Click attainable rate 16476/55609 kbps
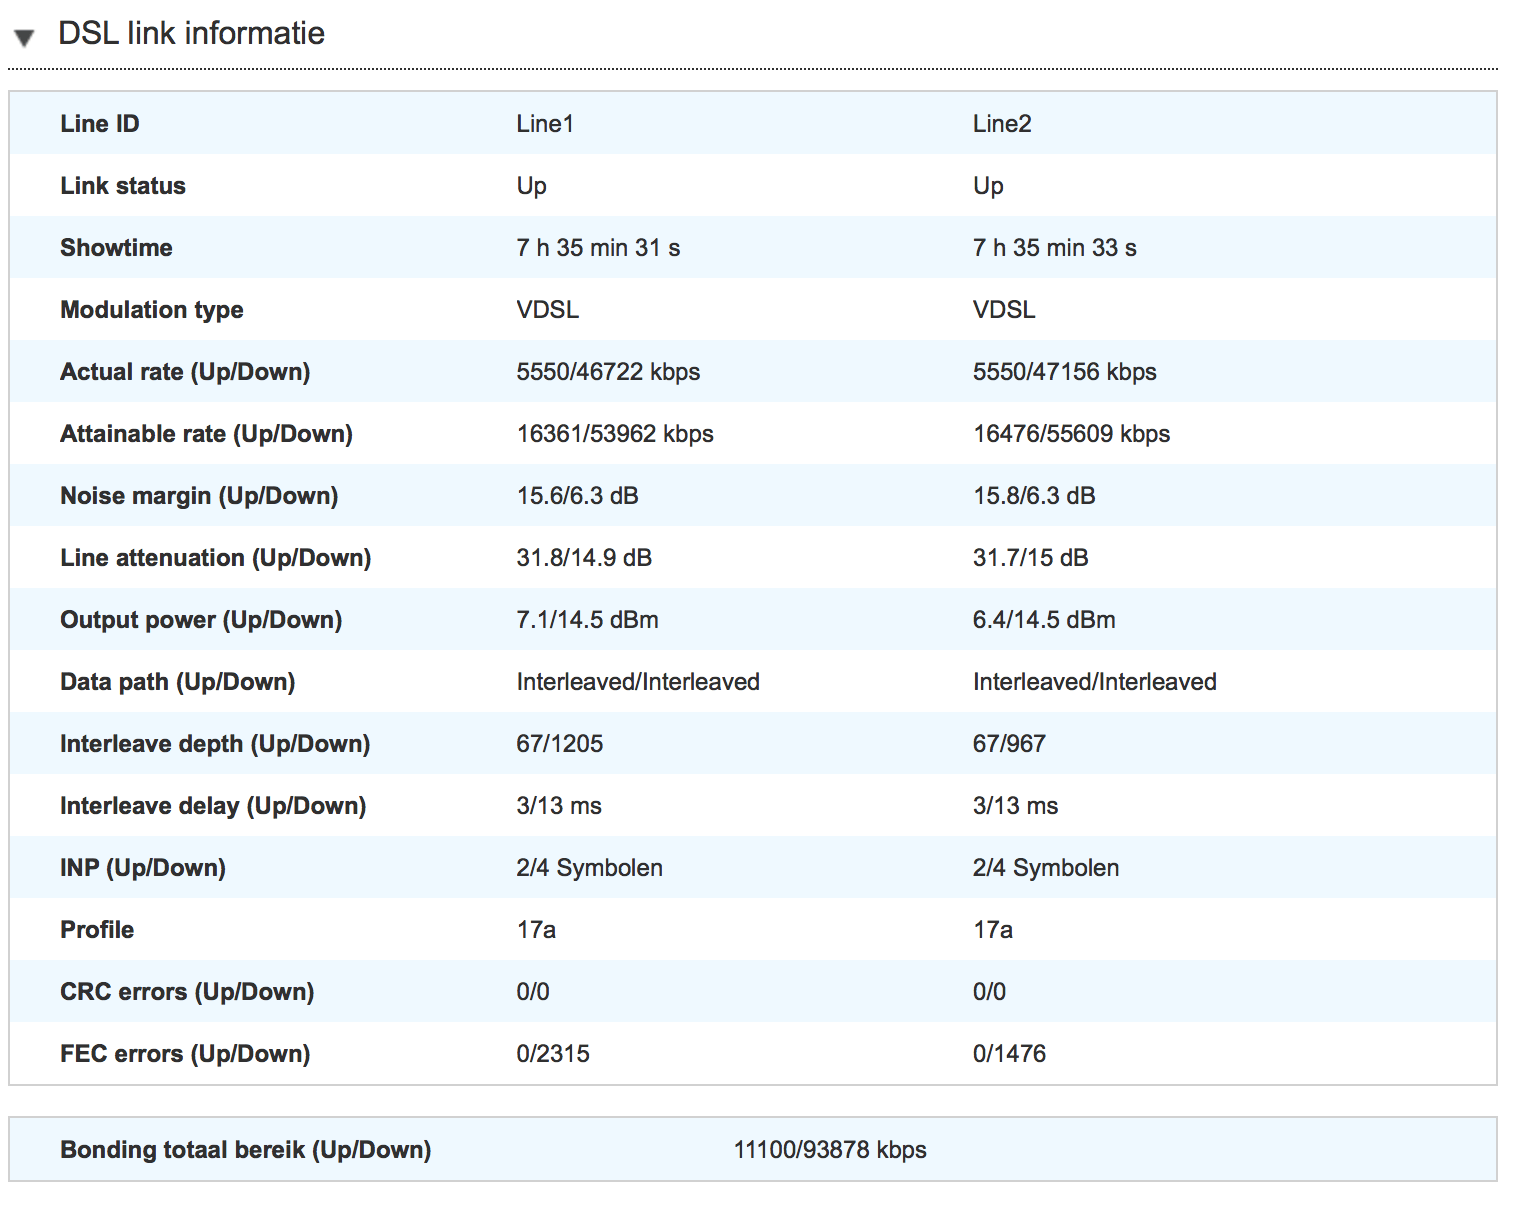 pyautogui.click(x=1072, y=434)
